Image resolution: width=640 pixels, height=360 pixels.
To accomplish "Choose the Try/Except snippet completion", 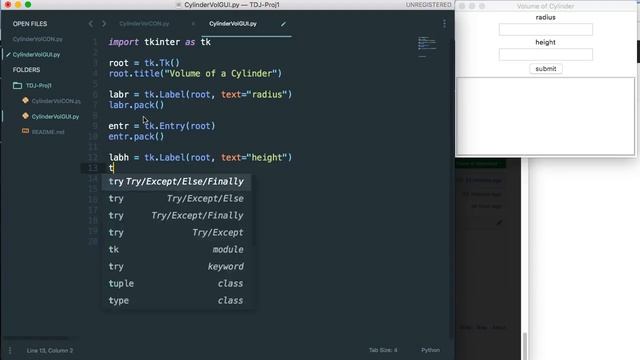I will (x=176, y=233).
